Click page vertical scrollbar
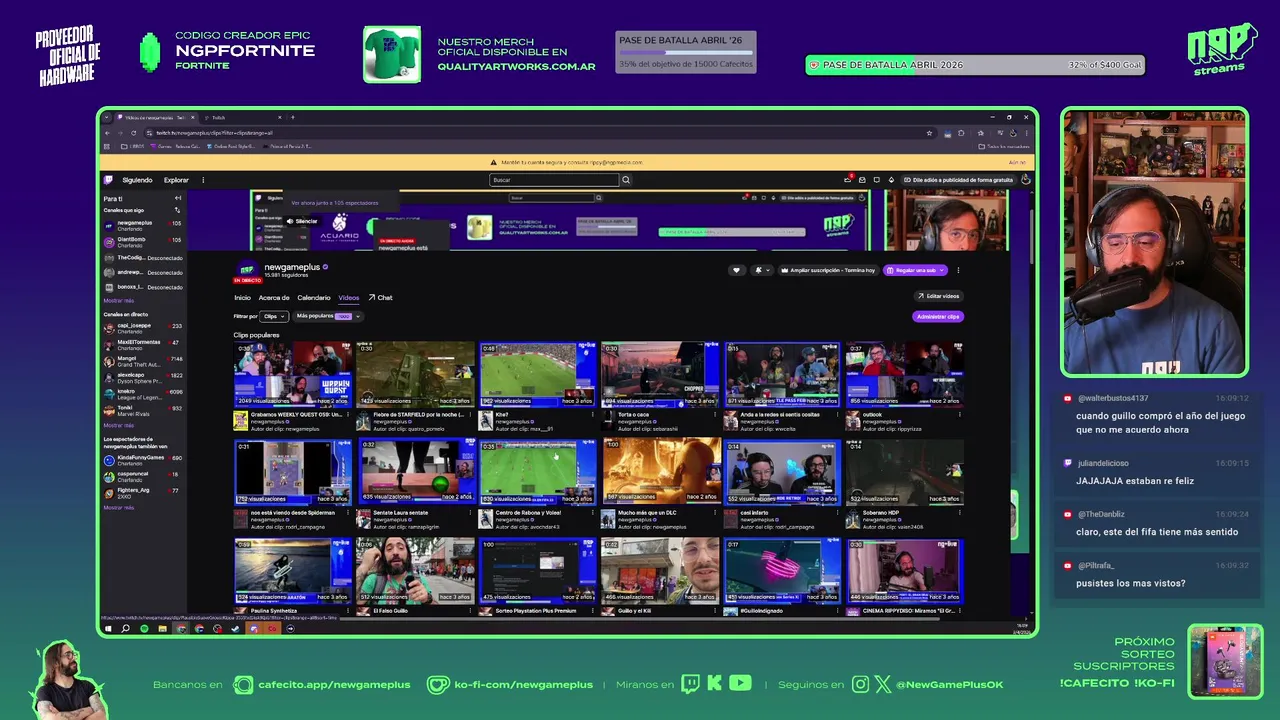1280x720 pixels. (x=1031, y=237)
